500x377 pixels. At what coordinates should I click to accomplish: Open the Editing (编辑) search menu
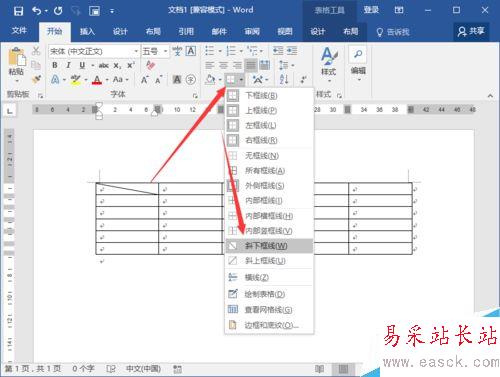[x=358, y=64]
